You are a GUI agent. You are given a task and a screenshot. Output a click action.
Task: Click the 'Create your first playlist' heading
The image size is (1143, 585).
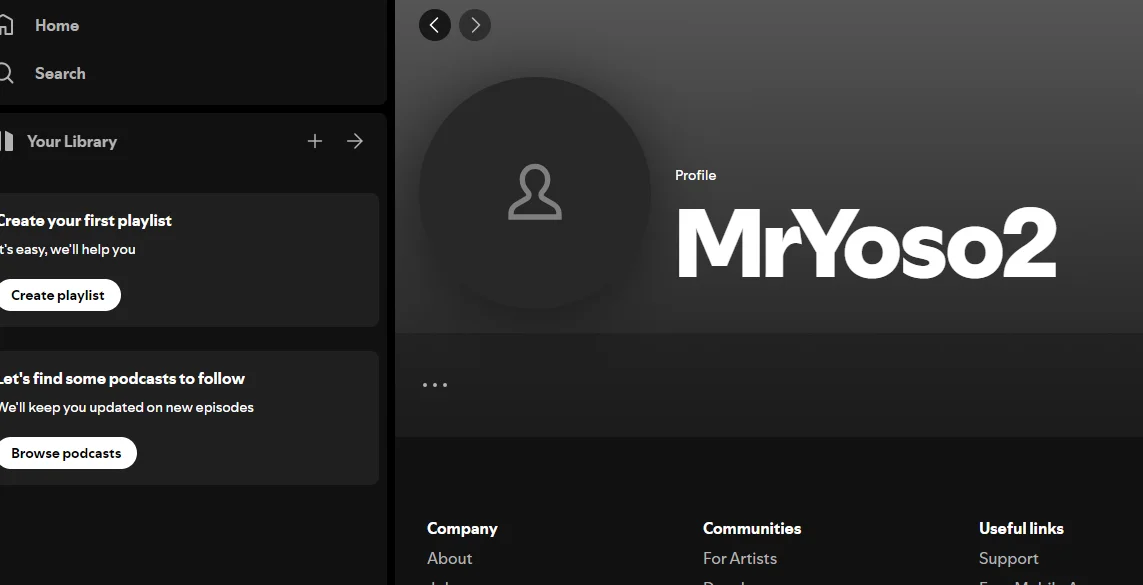[85, 221]
